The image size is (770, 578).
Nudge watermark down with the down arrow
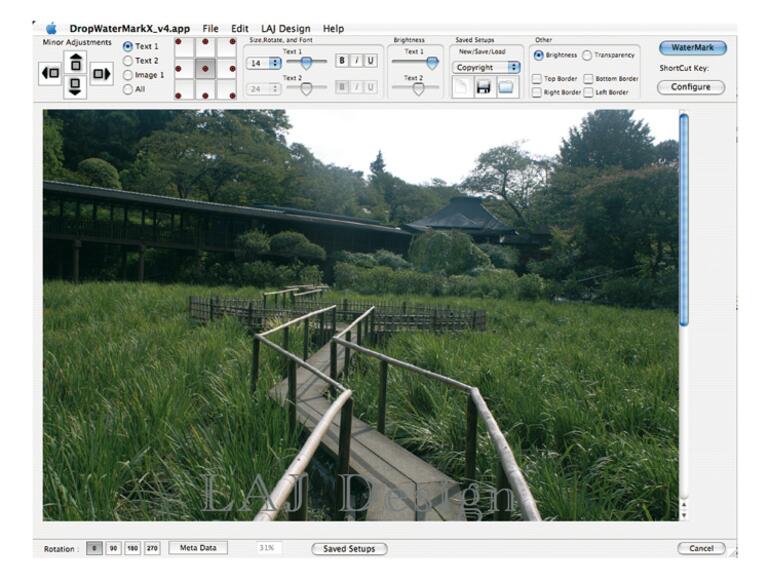click(75, 87)
